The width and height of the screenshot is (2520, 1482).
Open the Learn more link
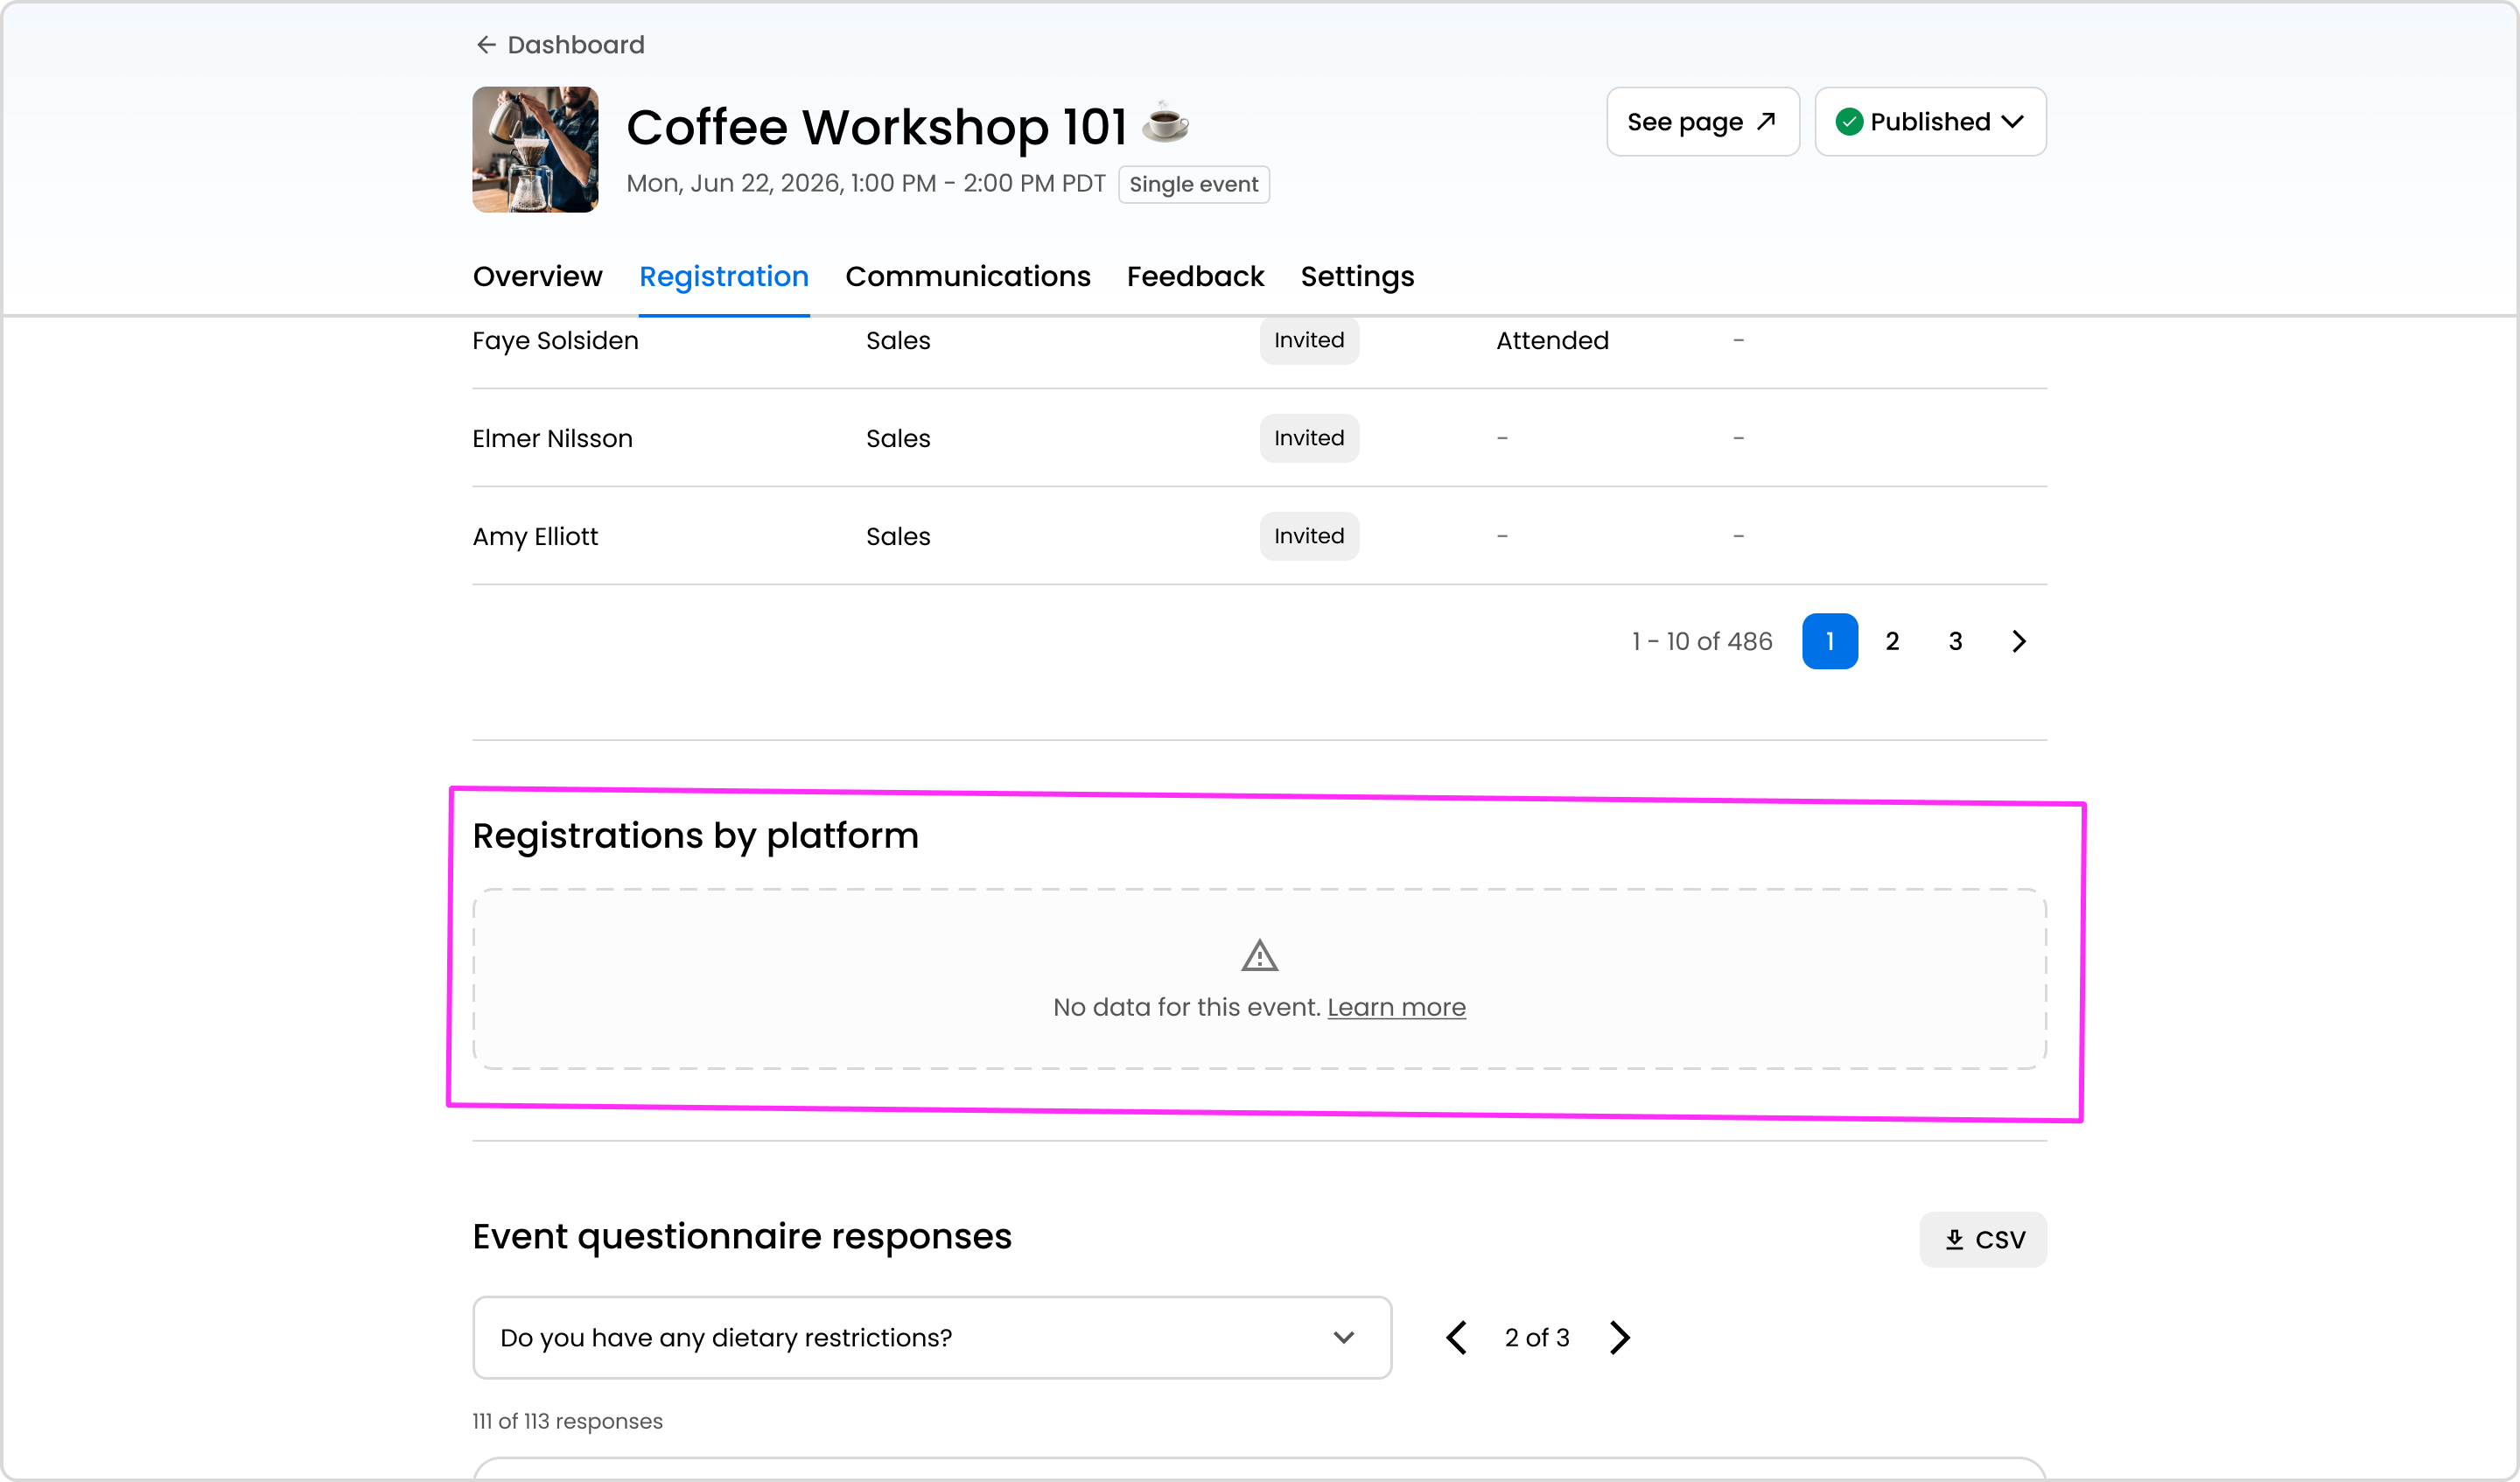[1396, 1007]
